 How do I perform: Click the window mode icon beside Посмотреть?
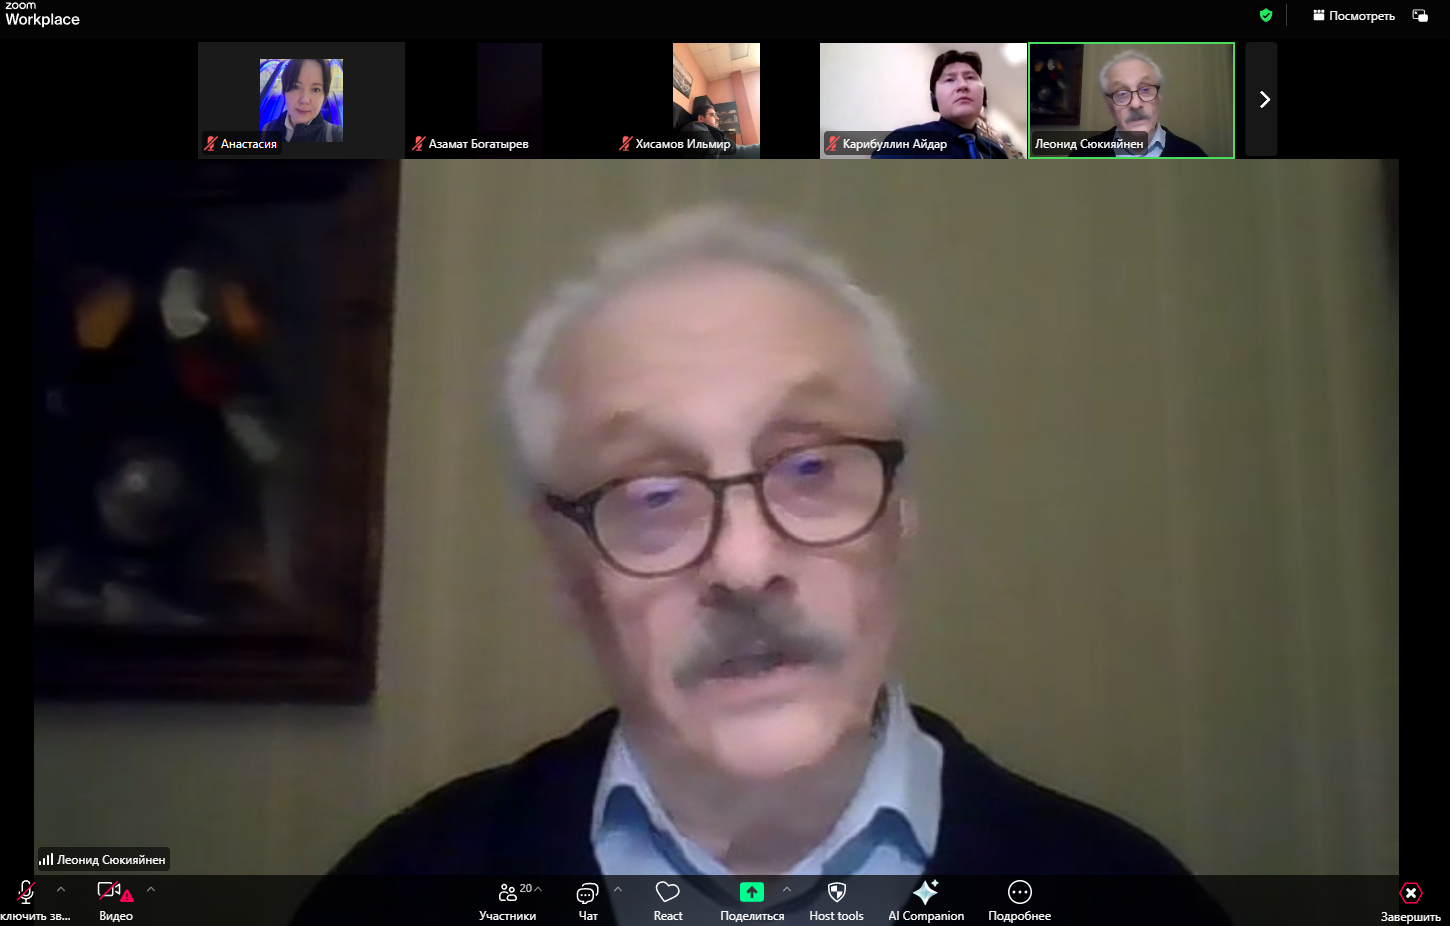(1420, 16)
